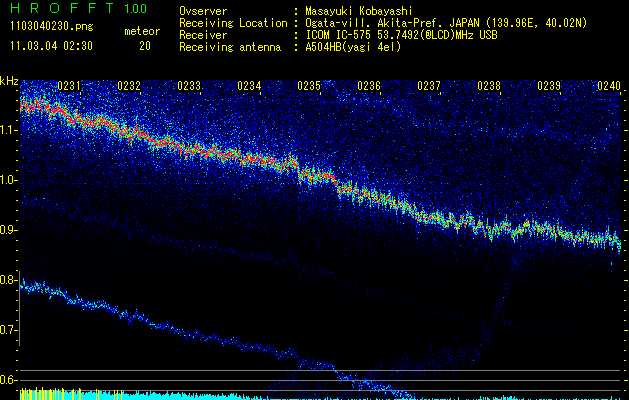Screen dimensions: 629x400
Task: Click the 0232 time marker
Action: pos(129,86)
